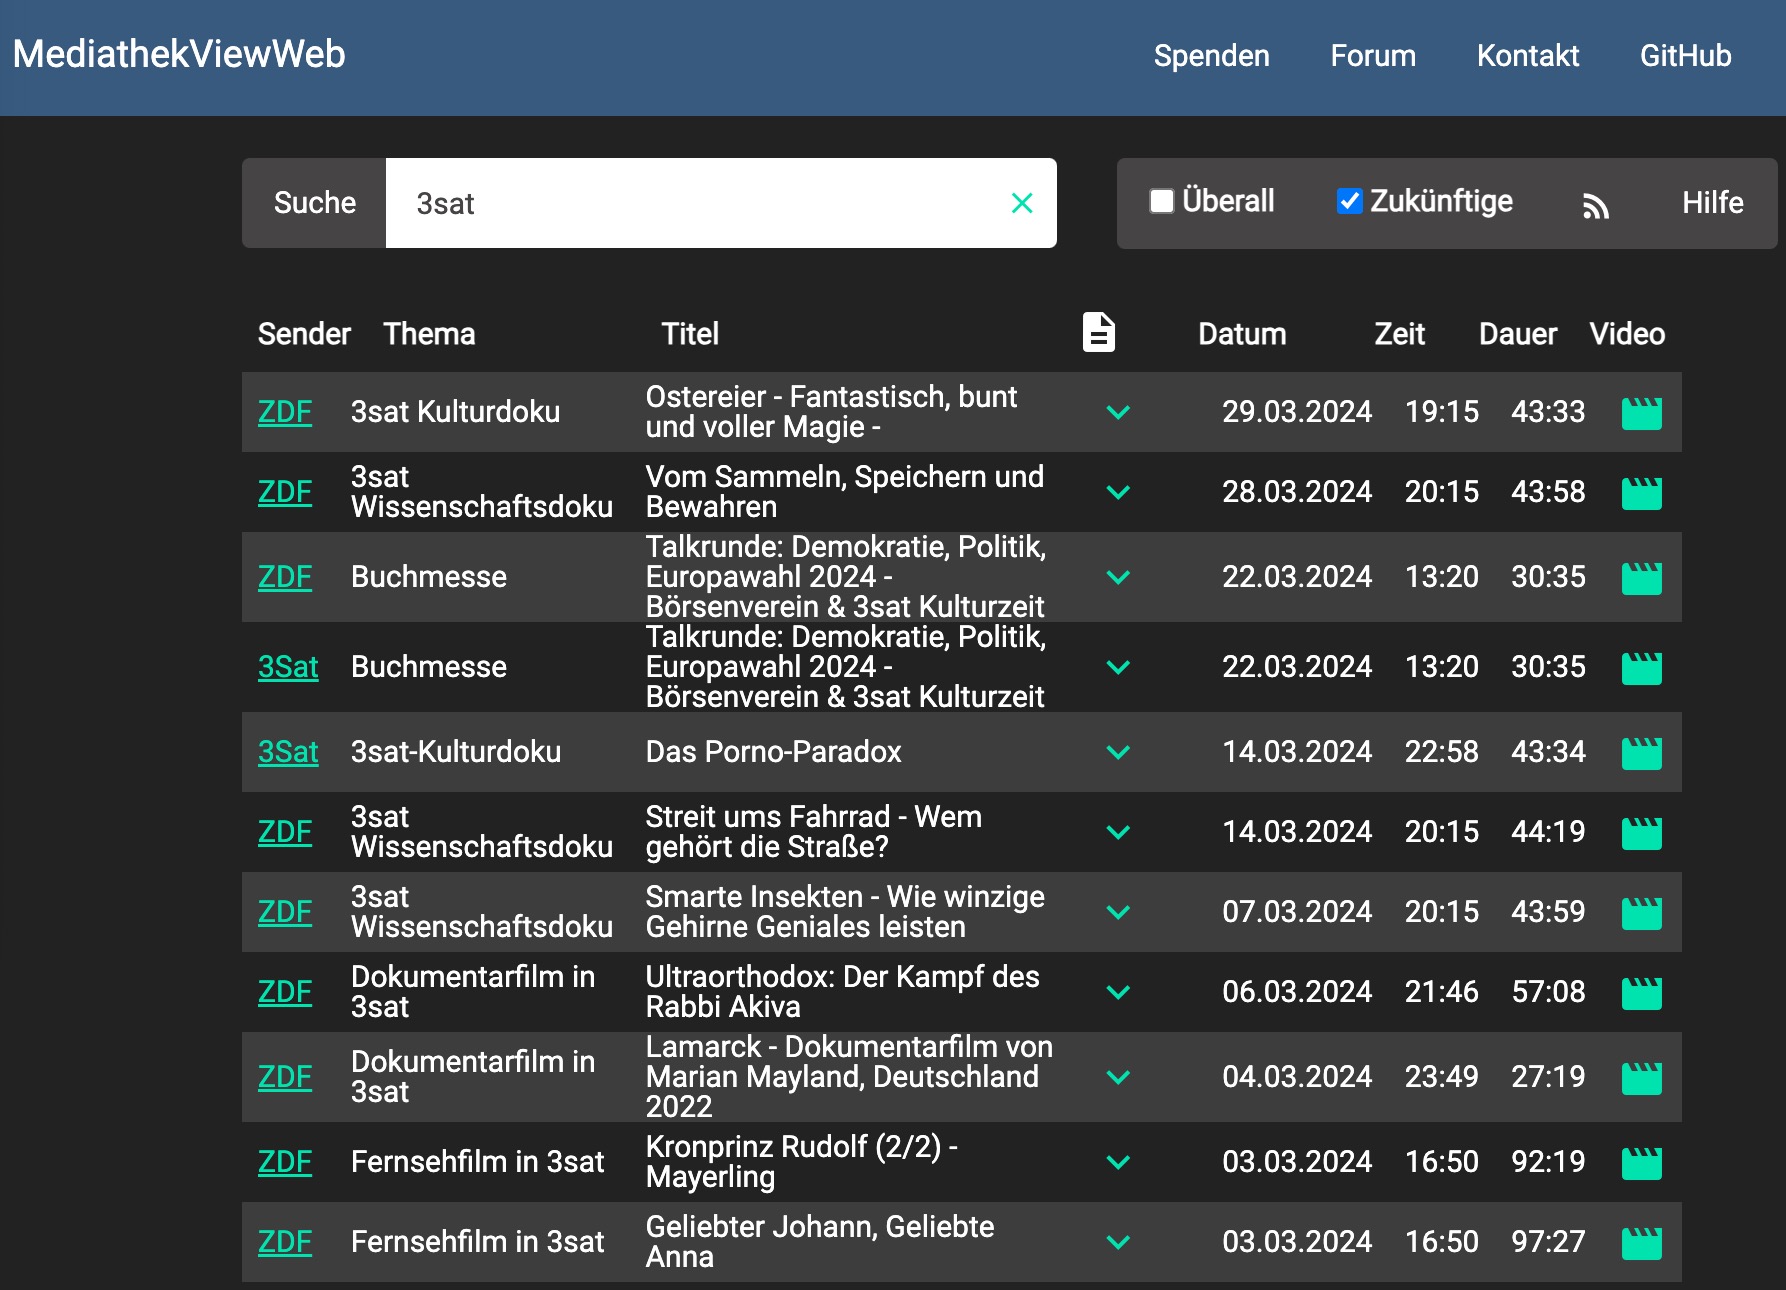1786x1290 pixels.
Task: Select the date 29.03.2024
Action: (x=1297, y=412)
